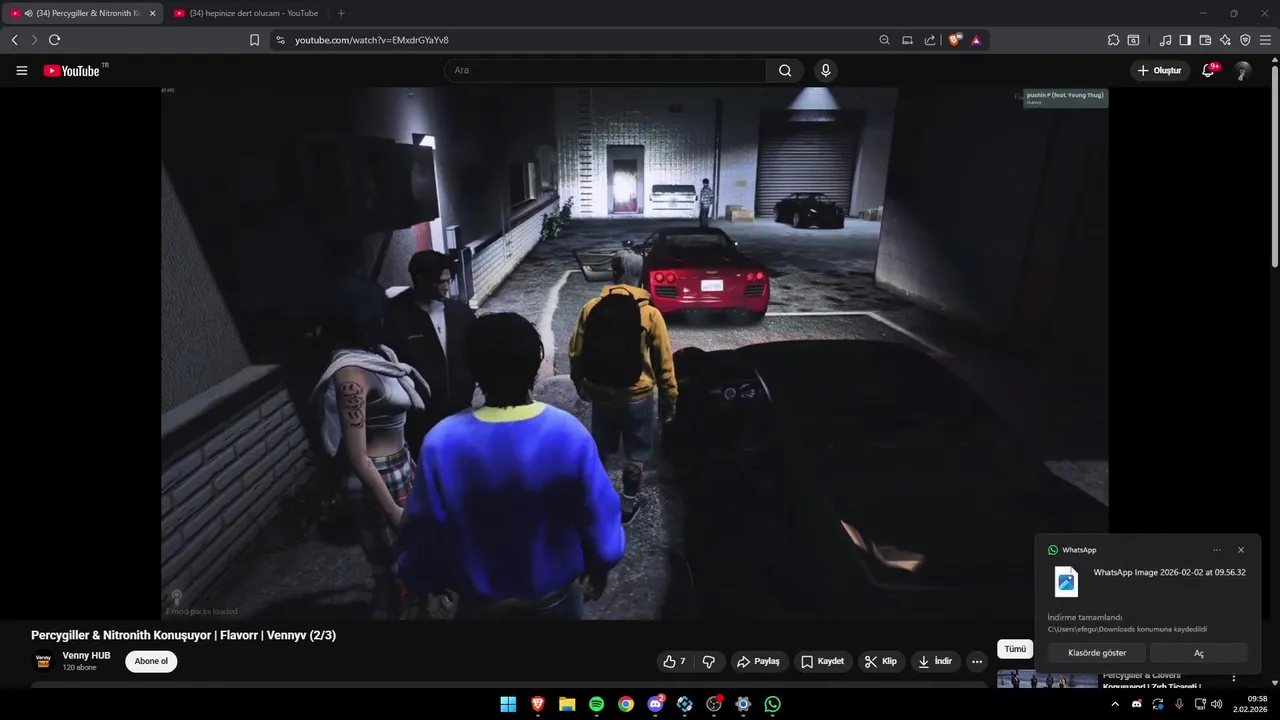
Task: Click the browser forward arrow
Action: click(x=34, y=40)
